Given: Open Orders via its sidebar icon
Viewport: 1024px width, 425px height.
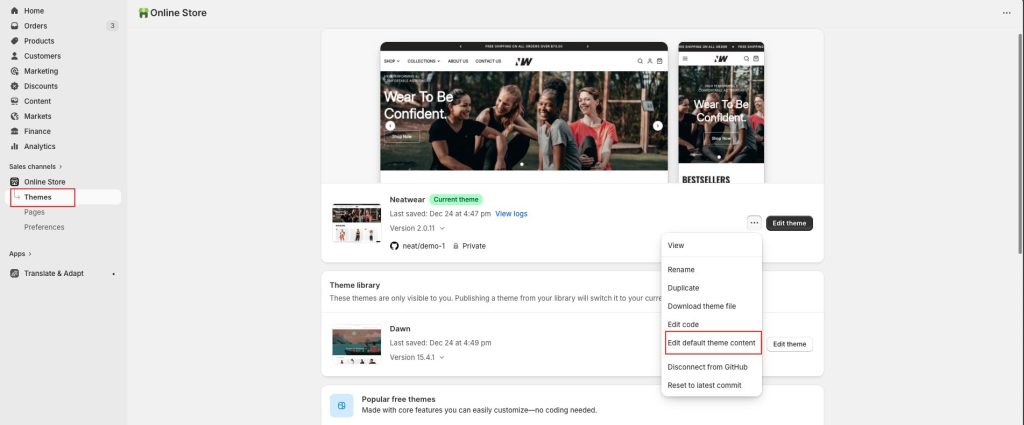Looking at the screenshot, I should tap(14, 26).
